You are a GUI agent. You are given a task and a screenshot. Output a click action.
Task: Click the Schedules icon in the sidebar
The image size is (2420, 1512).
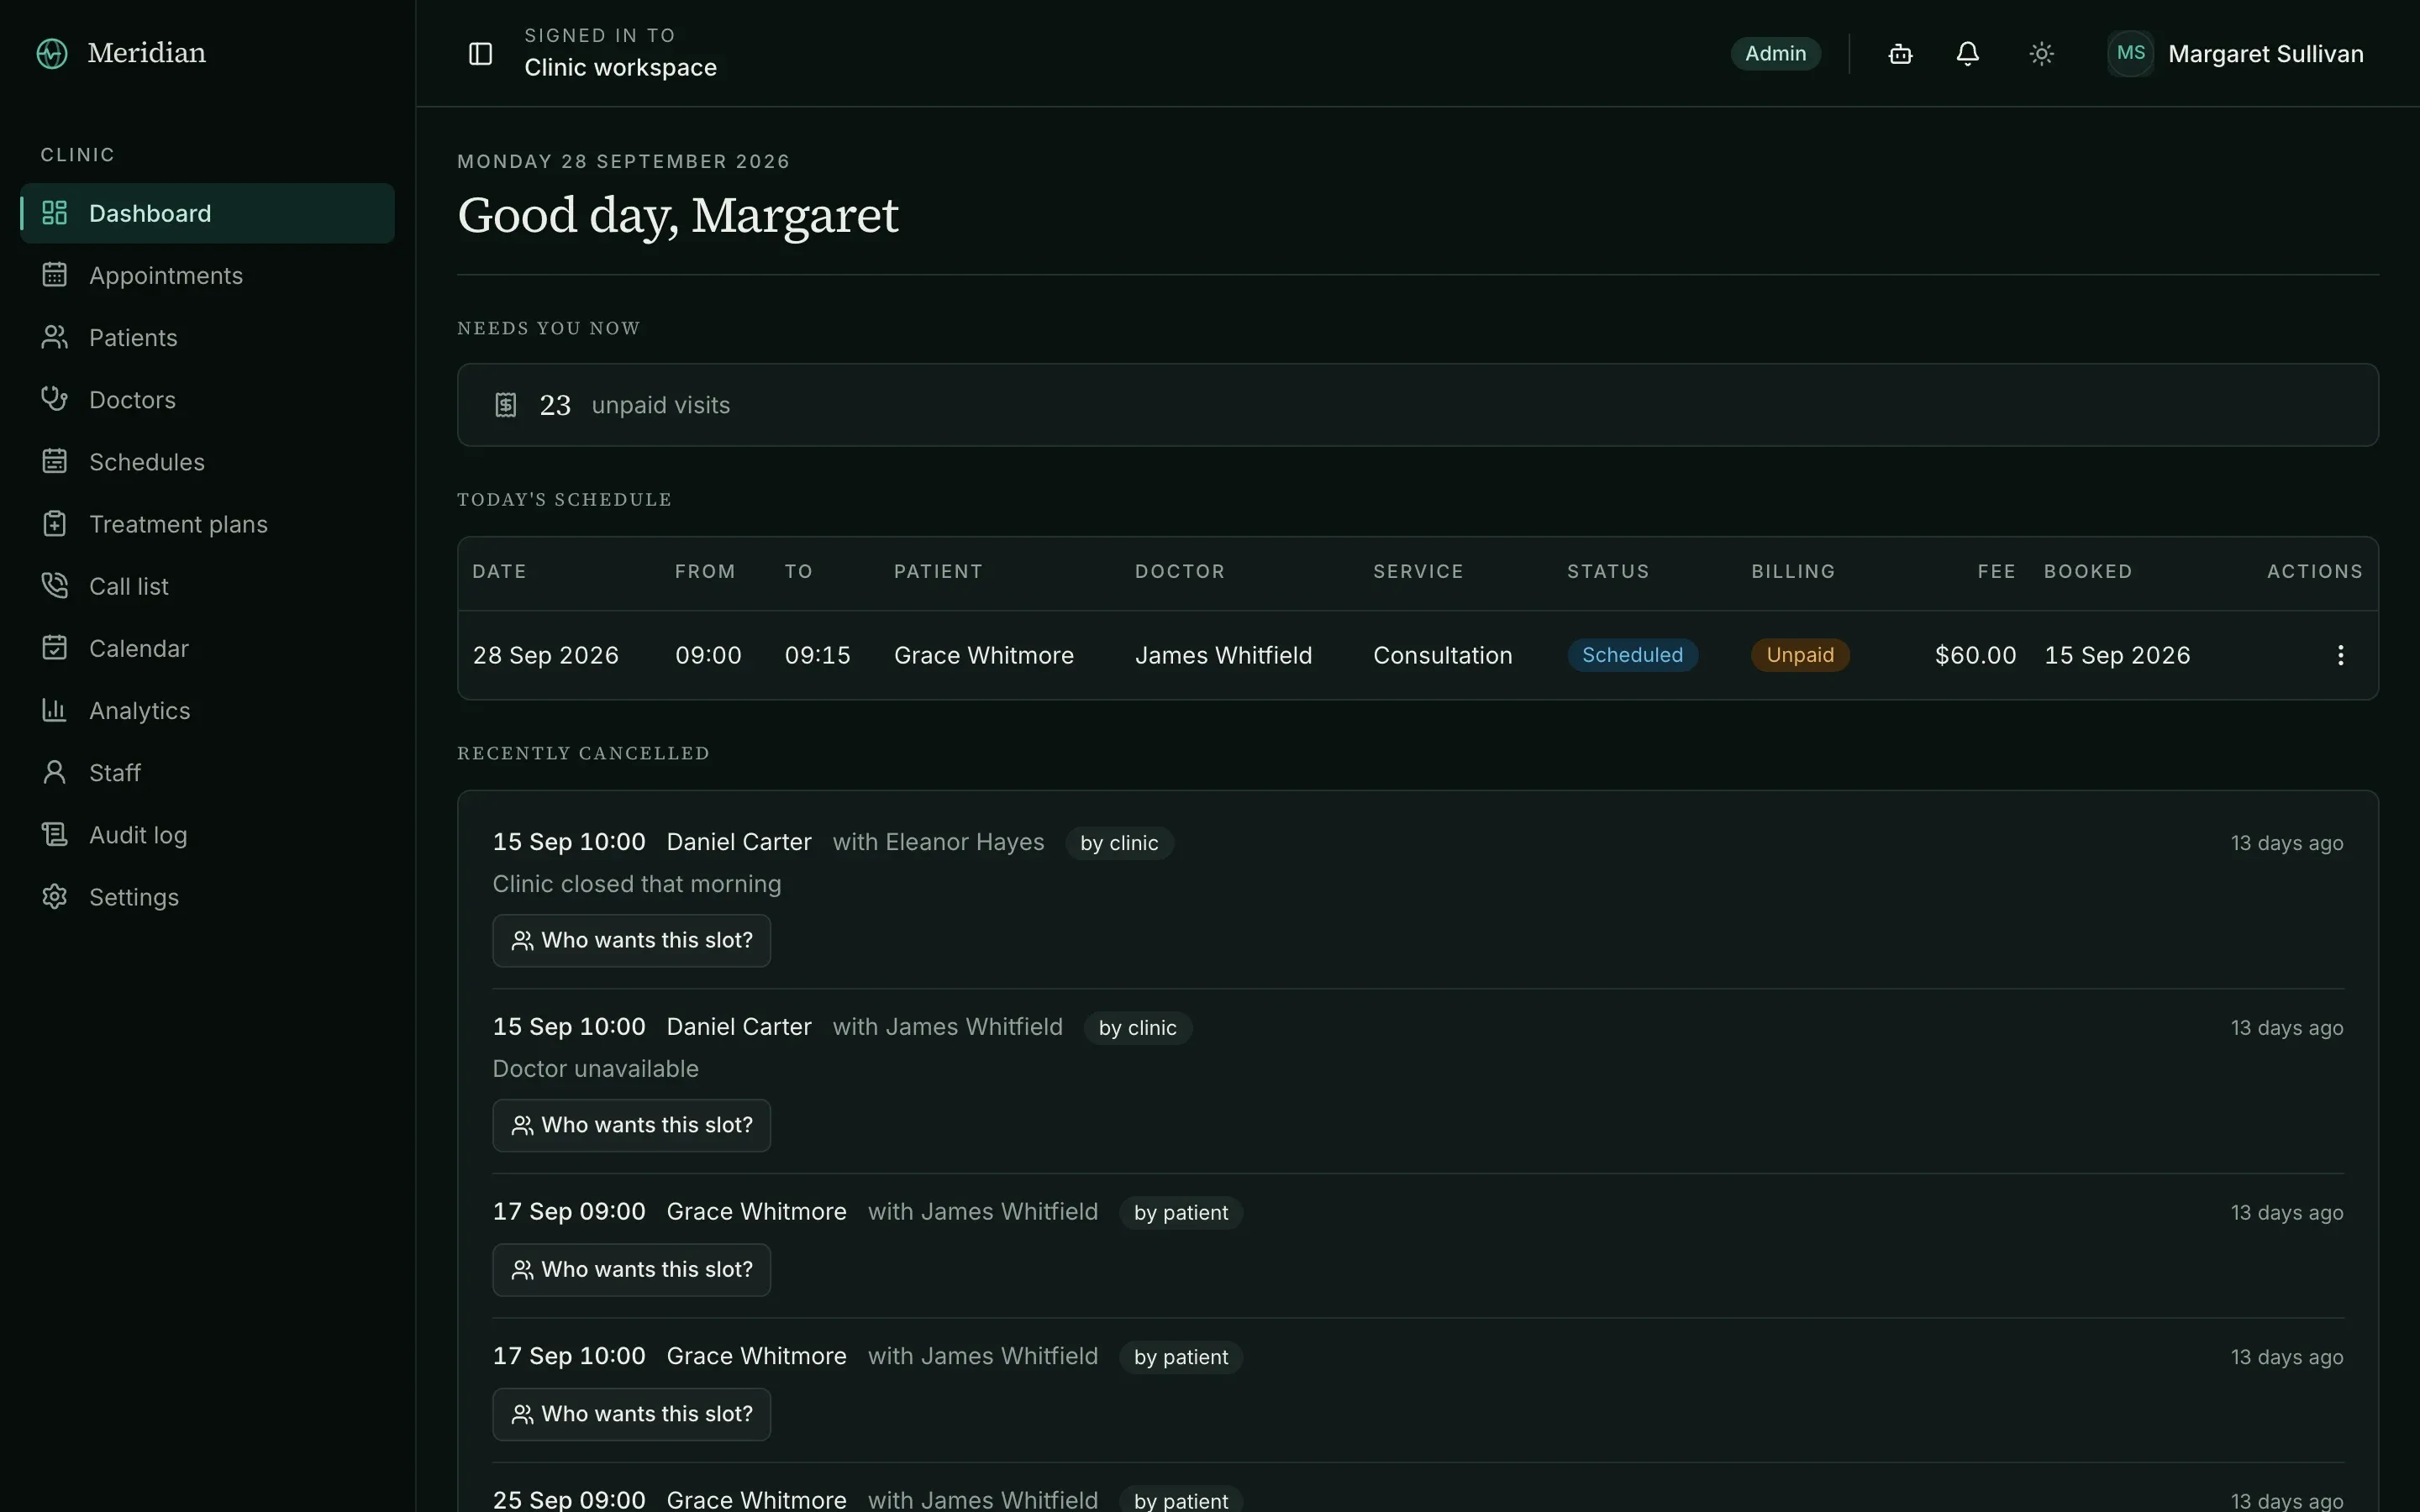[55, 461]
